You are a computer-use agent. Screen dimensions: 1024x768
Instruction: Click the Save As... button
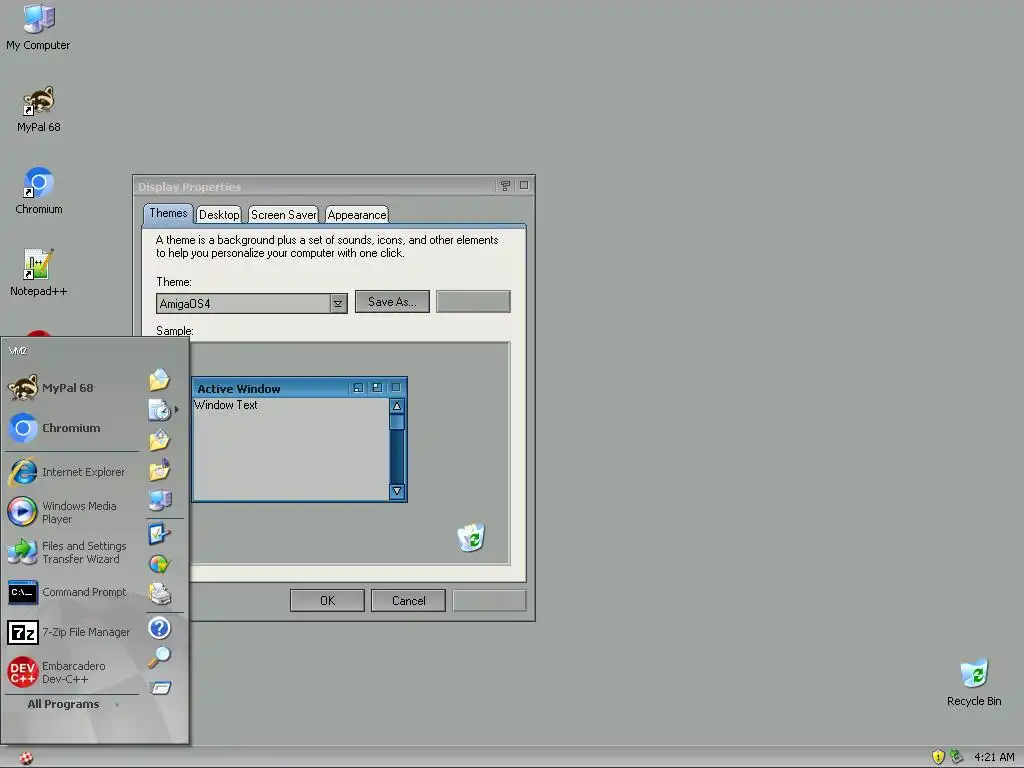click(x=392, y=302)
